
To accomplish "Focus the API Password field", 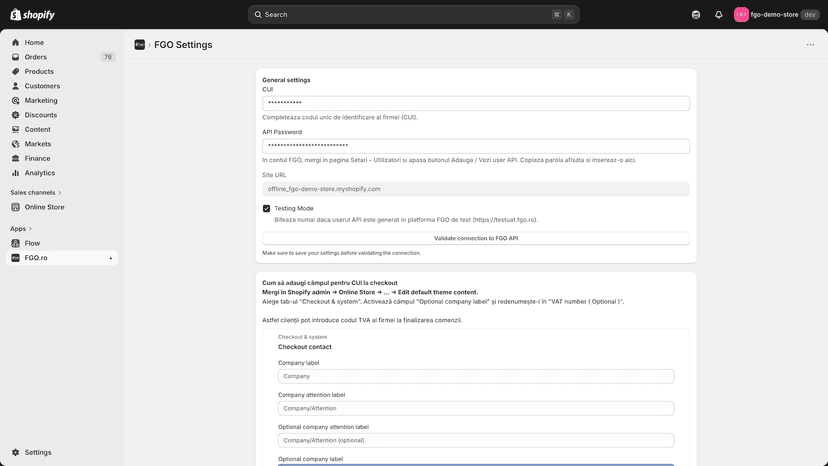I will click(476, 146).
